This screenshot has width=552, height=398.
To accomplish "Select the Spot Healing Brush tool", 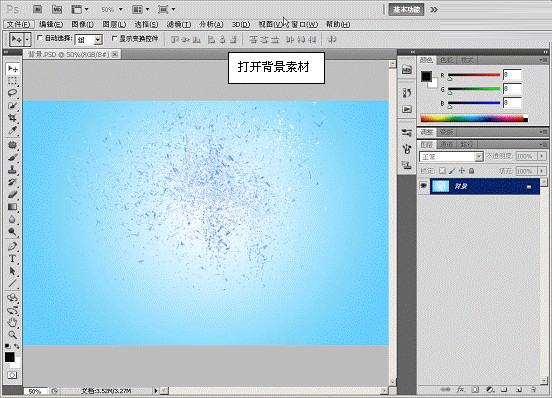I will click(12, 145).
